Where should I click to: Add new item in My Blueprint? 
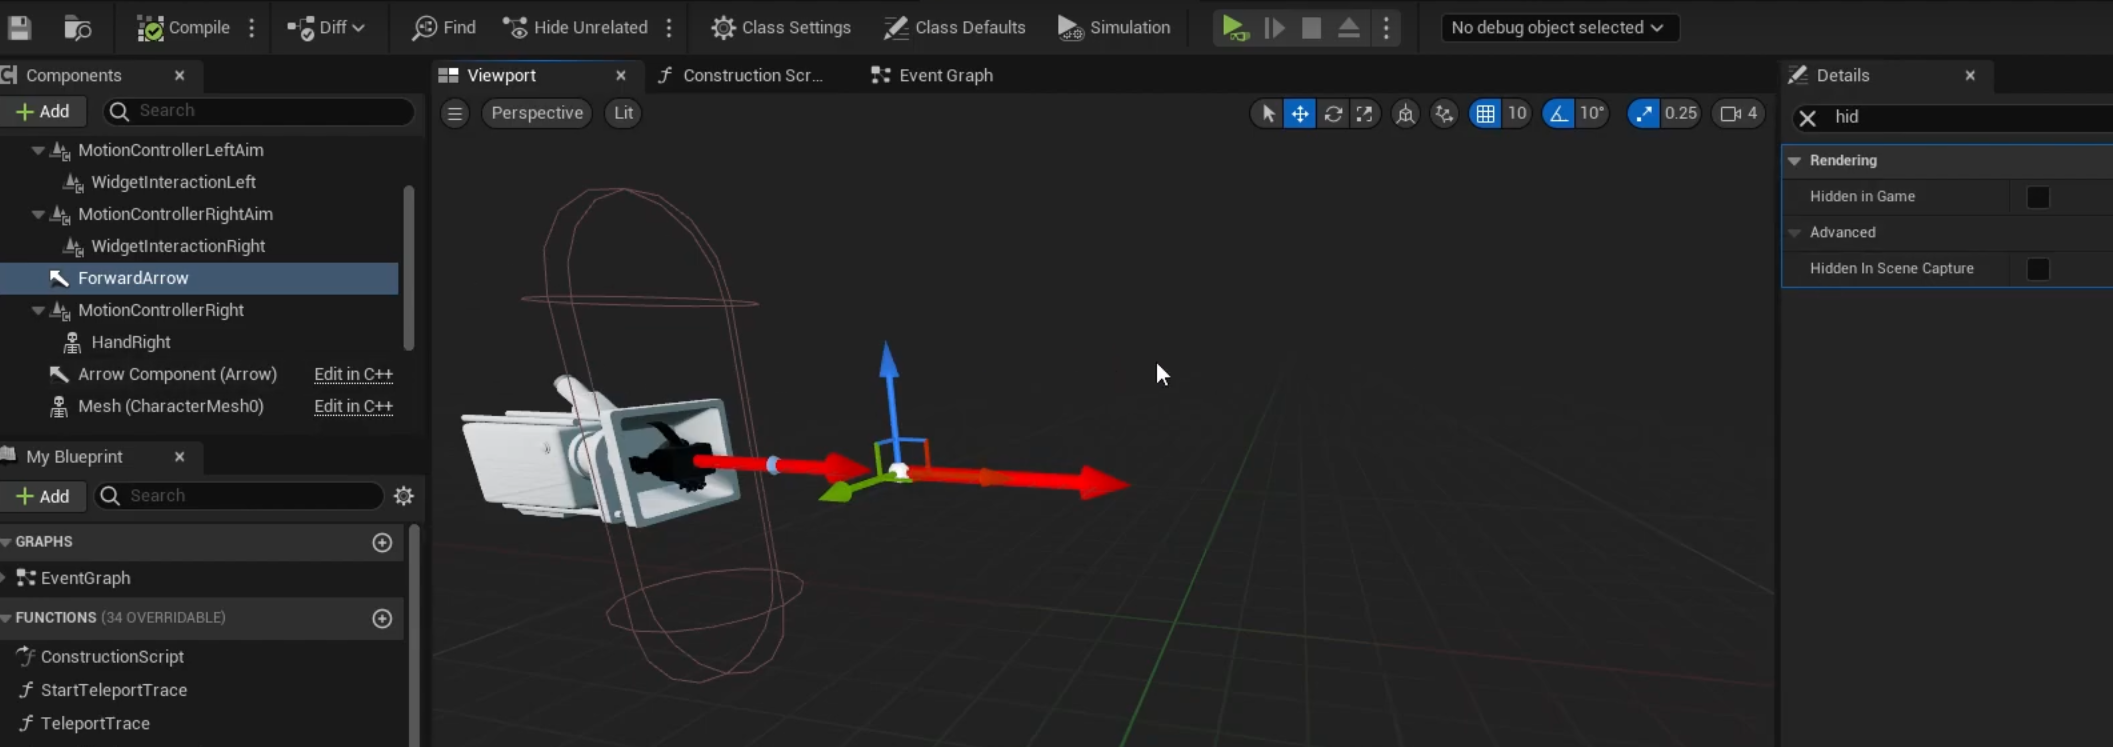[43, 496]
